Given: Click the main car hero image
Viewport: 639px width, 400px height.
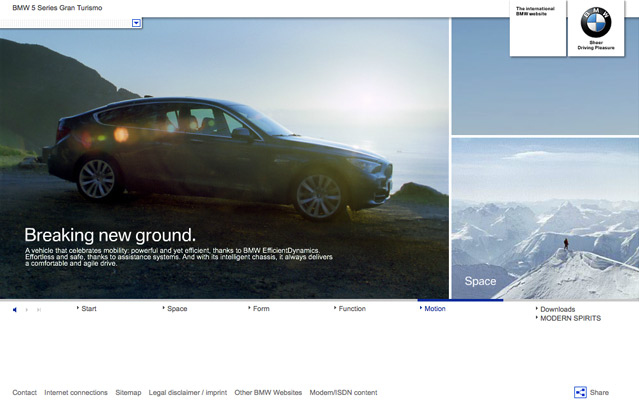Looking at the screenshot, I should click(x=224, y=158).
